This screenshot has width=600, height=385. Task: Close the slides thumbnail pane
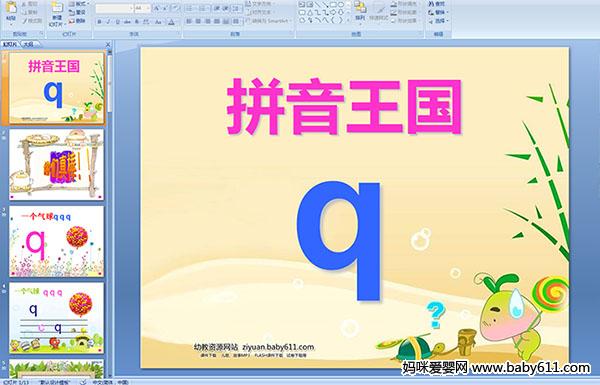pyautogui.click(x=108, y=44)
